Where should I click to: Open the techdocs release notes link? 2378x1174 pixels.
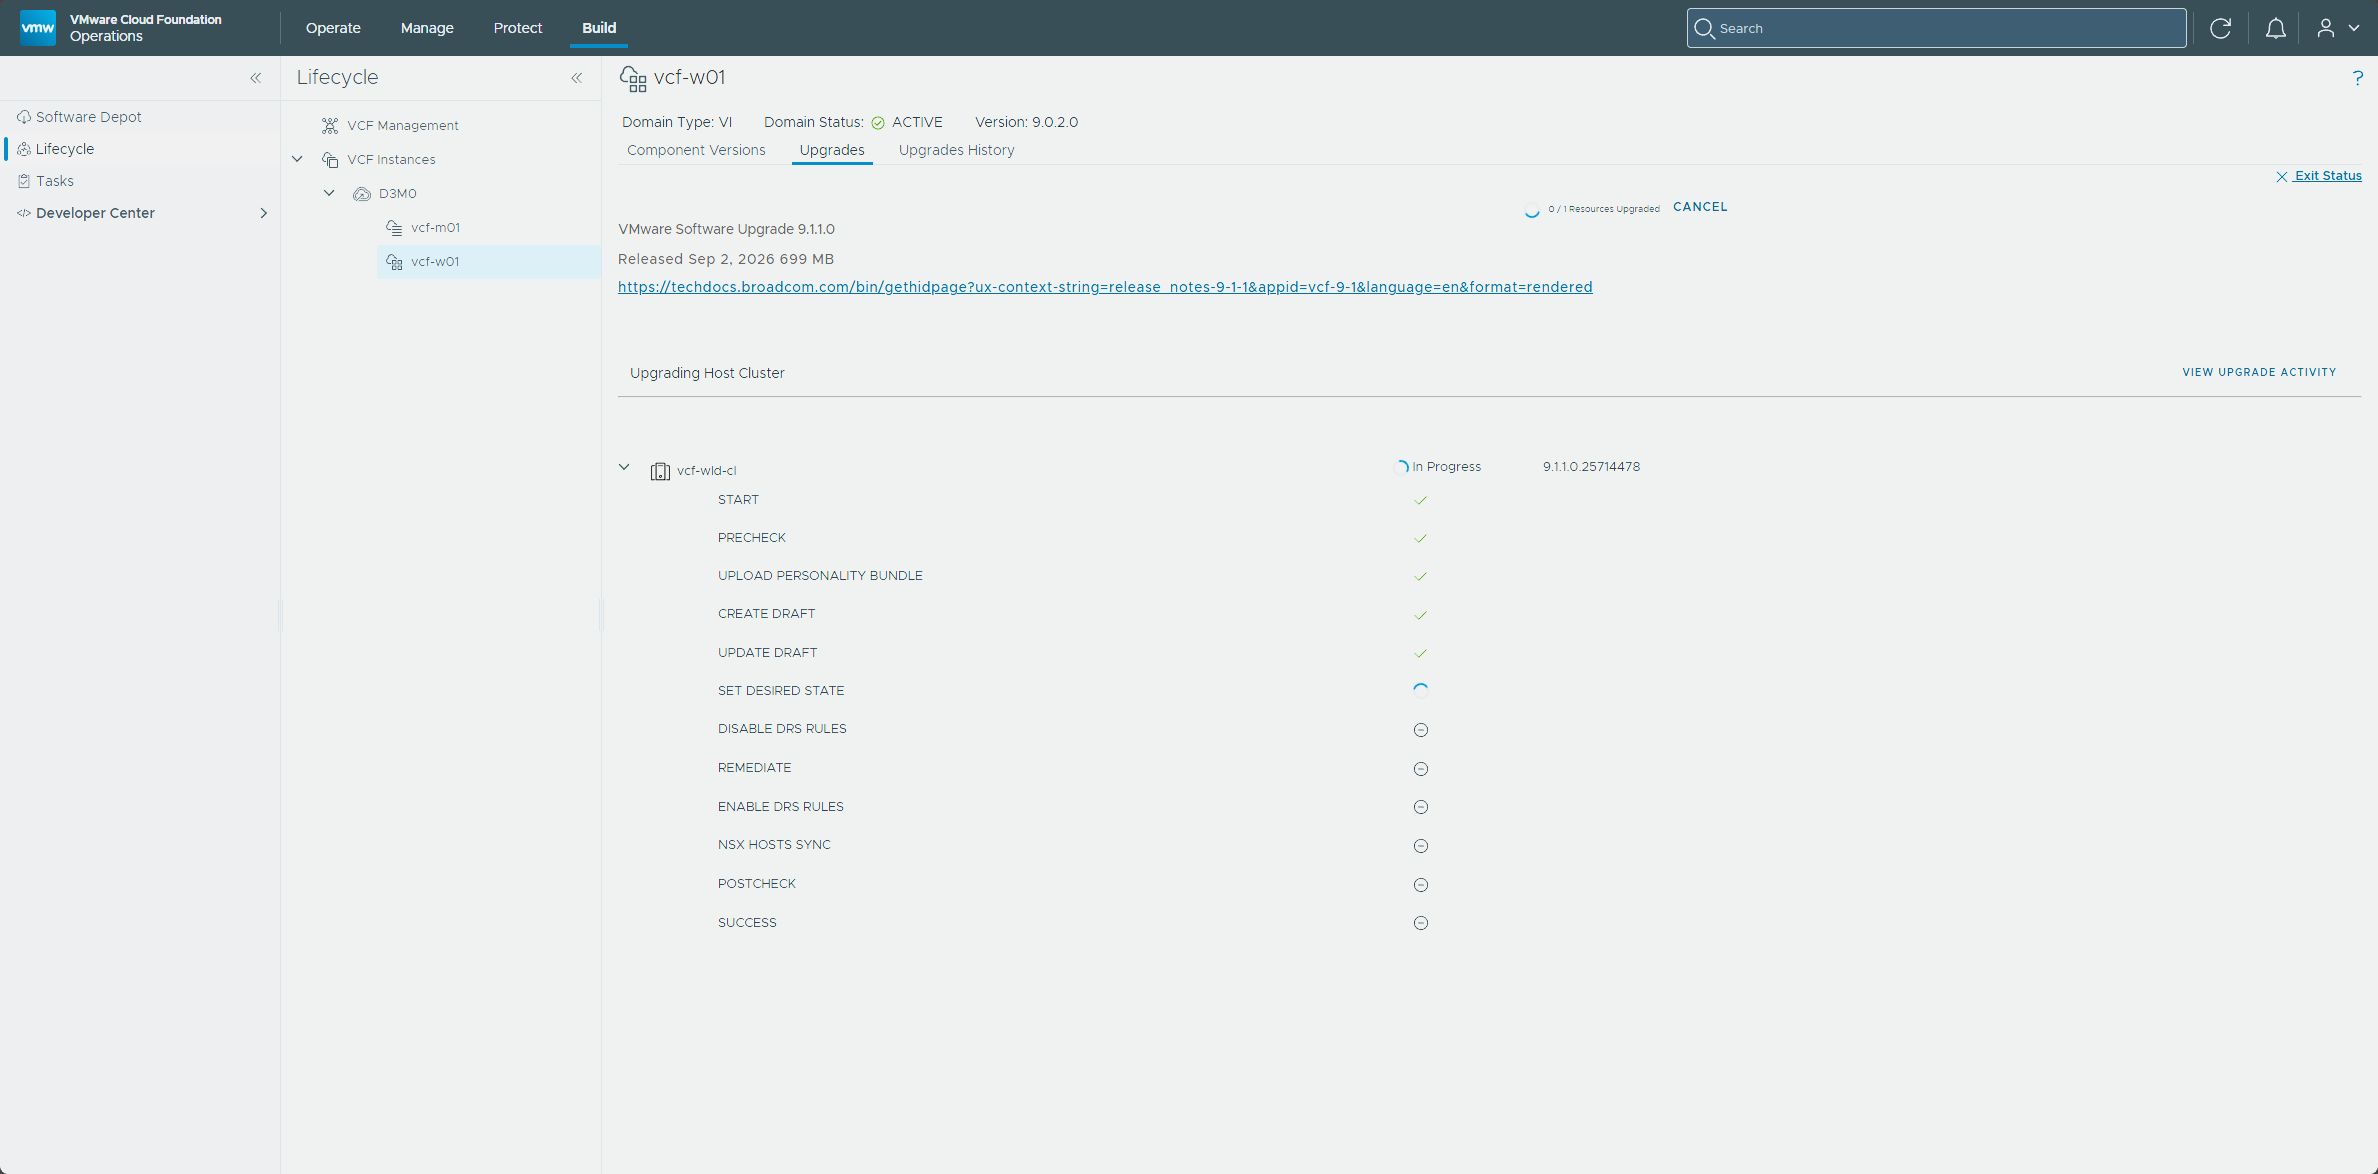tap(1105, 287)
